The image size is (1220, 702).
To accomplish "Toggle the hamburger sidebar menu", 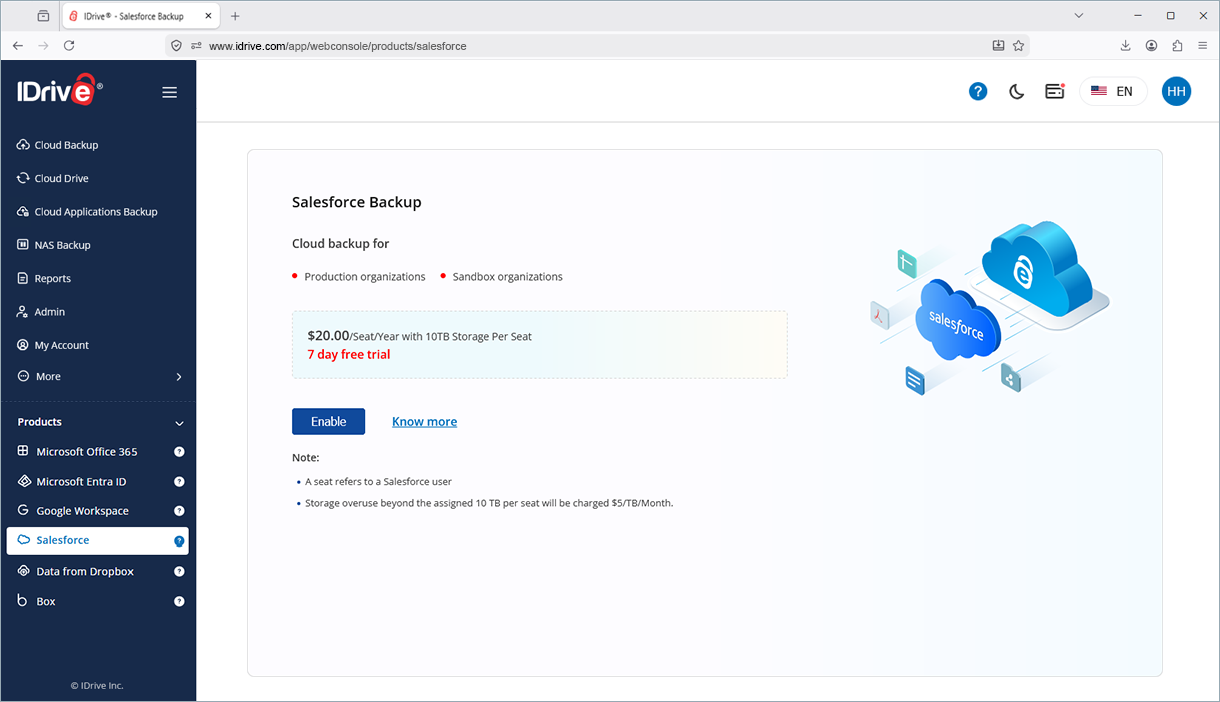I will [x=170, y=92].
